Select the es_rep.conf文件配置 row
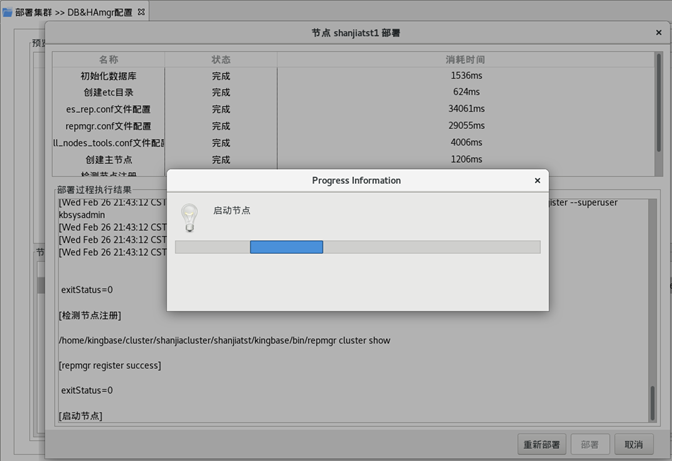The image size is (673, 462). tap(108, 110)
